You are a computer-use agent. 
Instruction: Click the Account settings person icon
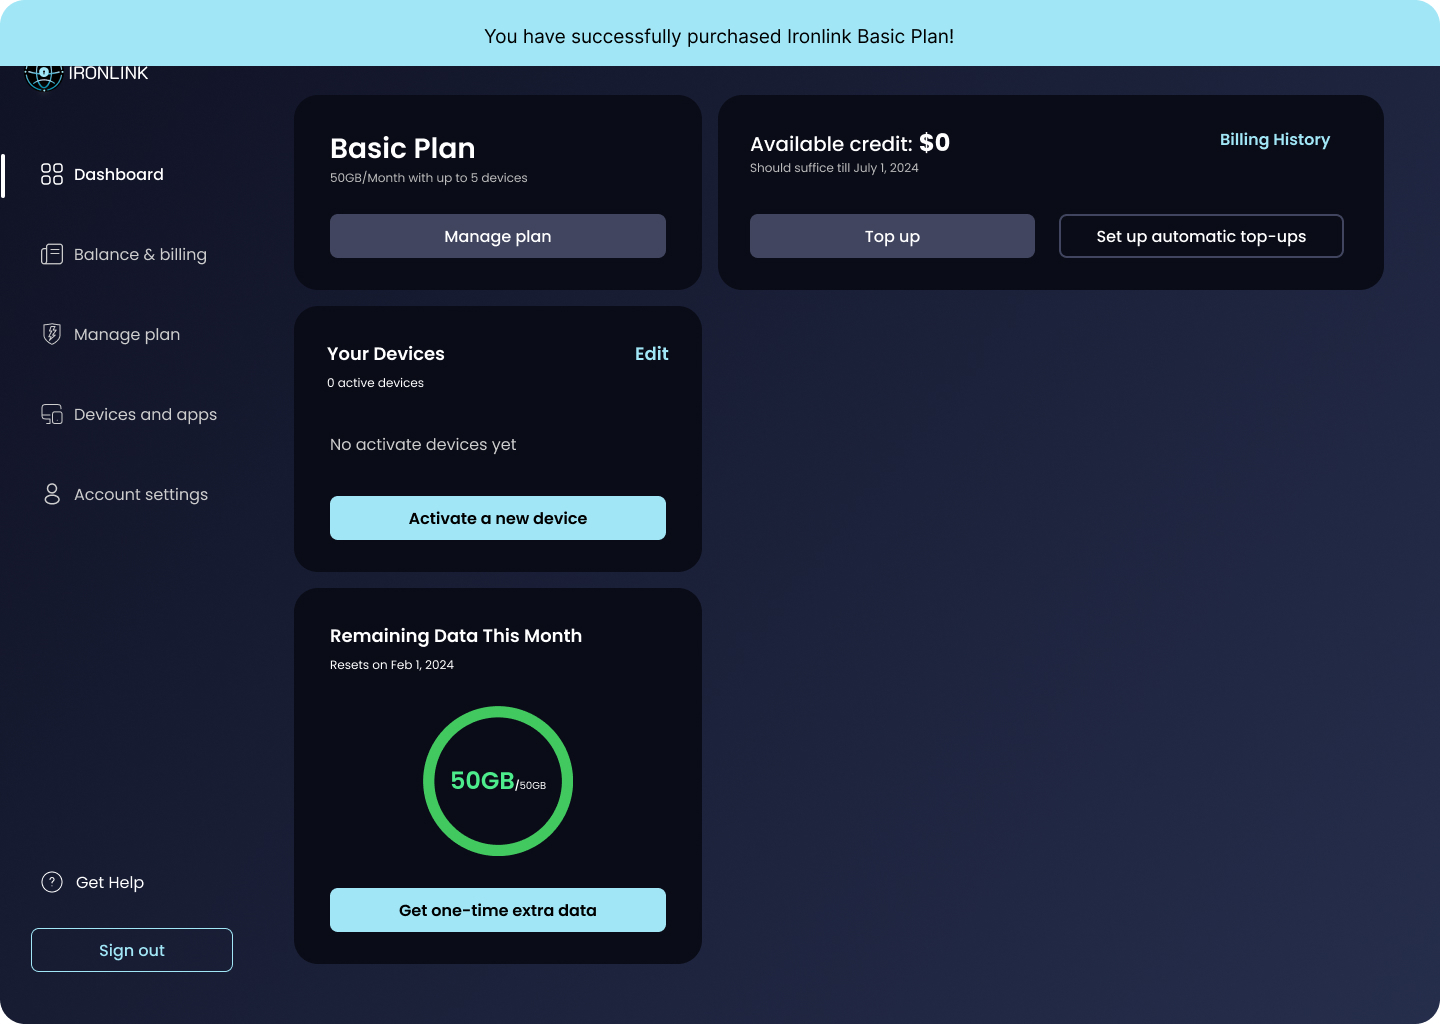click(52, 494)
